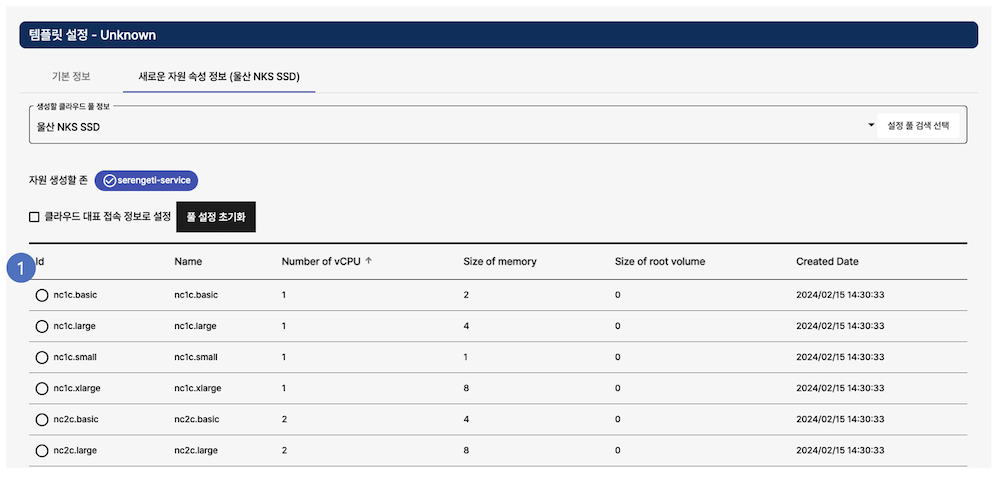Choose the nc2c.large radio button

pyautogui.click(x=42, y=450)
